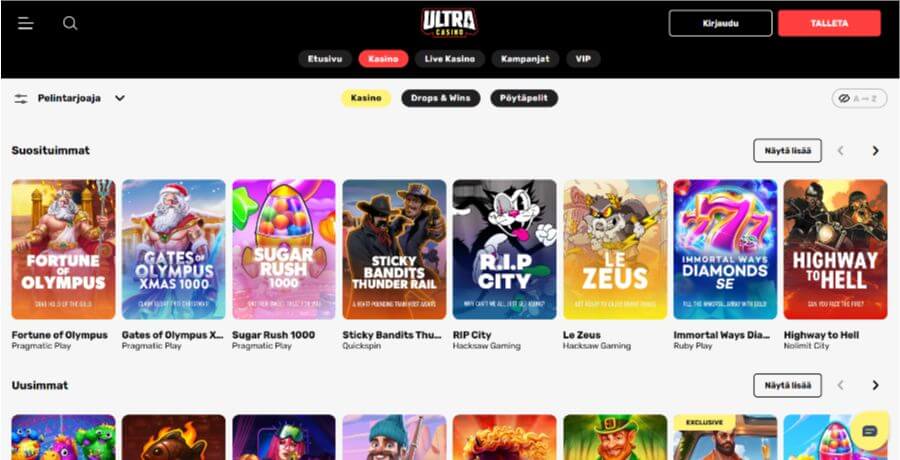Viewport: 900px width, 460px height.
Task: Click the red TALLETA deposit button
Action: tap(829, 24)
